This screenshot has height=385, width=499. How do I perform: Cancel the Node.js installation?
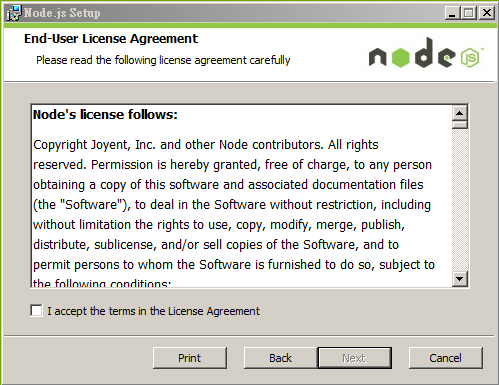446,358
